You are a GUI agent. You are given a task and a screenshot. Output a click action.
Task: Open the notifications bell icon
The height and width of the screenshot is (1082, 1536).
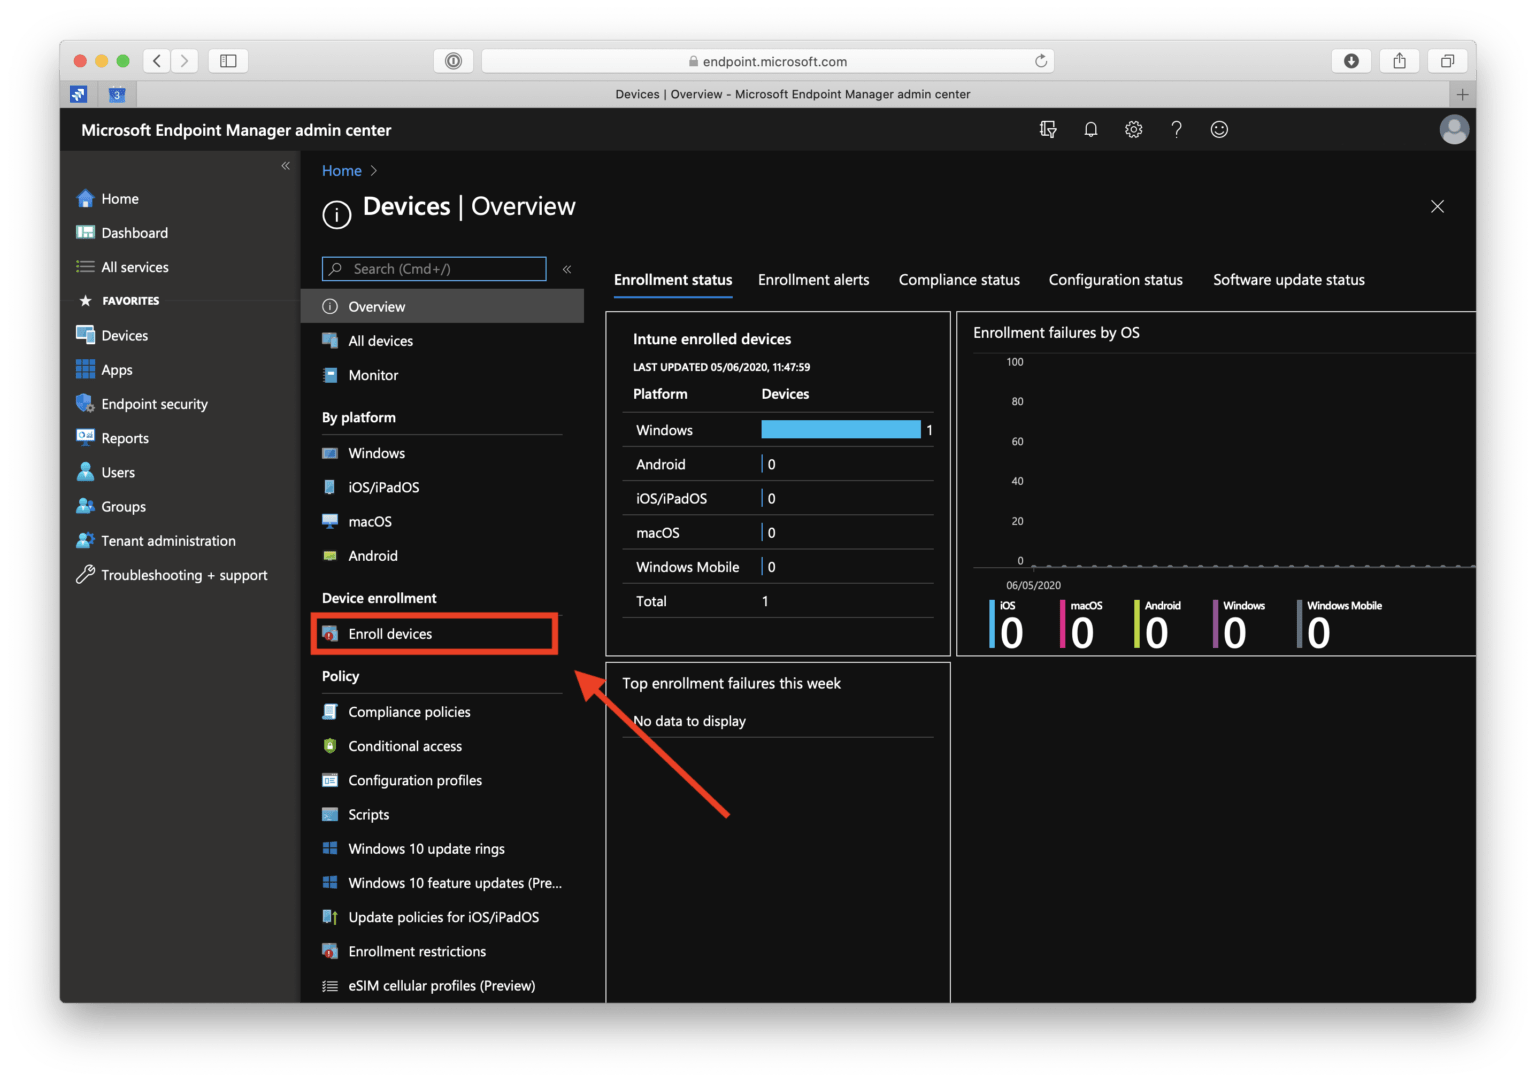point(1090,129)
